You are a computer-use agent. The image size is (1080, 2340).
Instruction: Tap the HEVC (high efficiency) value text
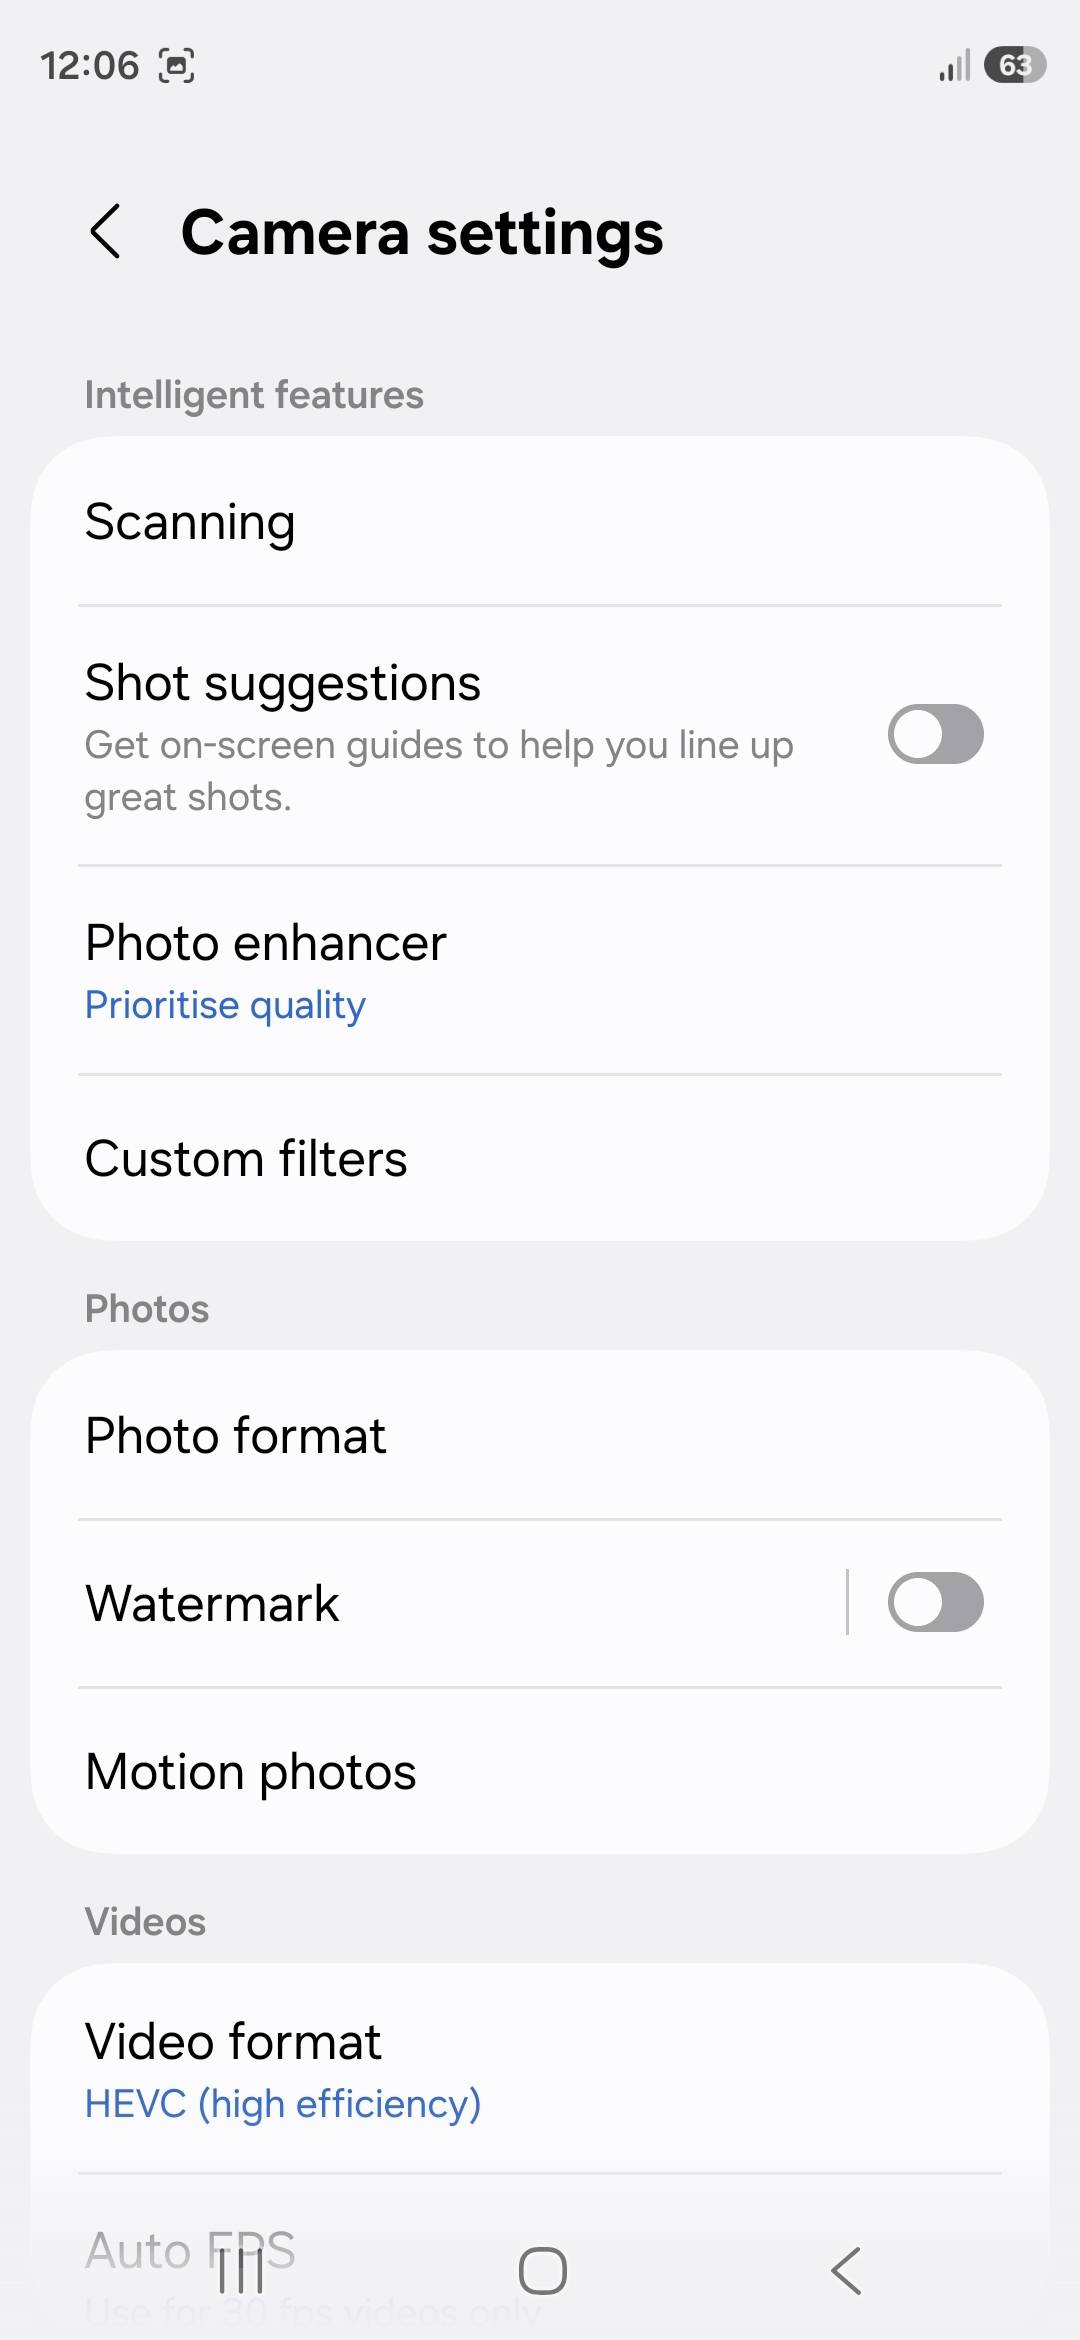pyautogui.click(x=283, y=2103)
